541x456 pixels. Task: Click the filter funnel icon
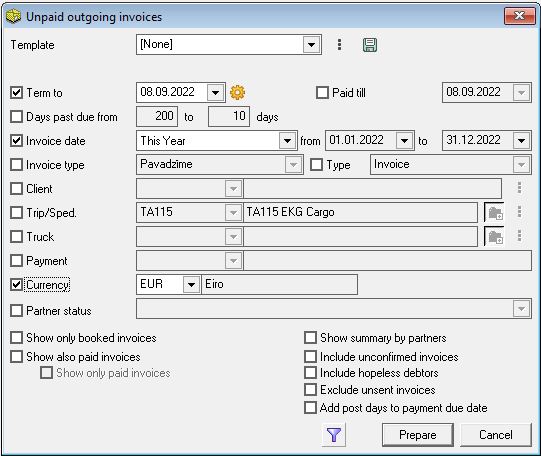(334, 435)
